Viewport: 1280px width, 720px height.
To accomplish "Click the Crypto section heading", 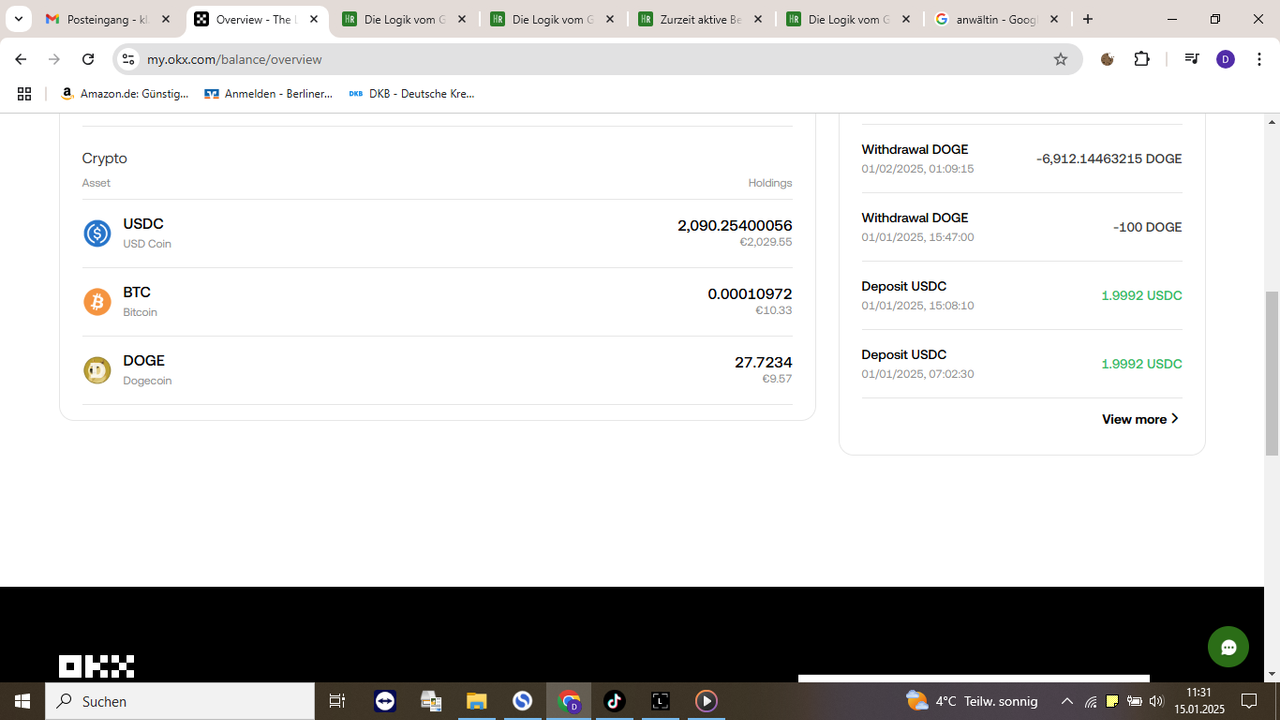I will tap(105, 158).
